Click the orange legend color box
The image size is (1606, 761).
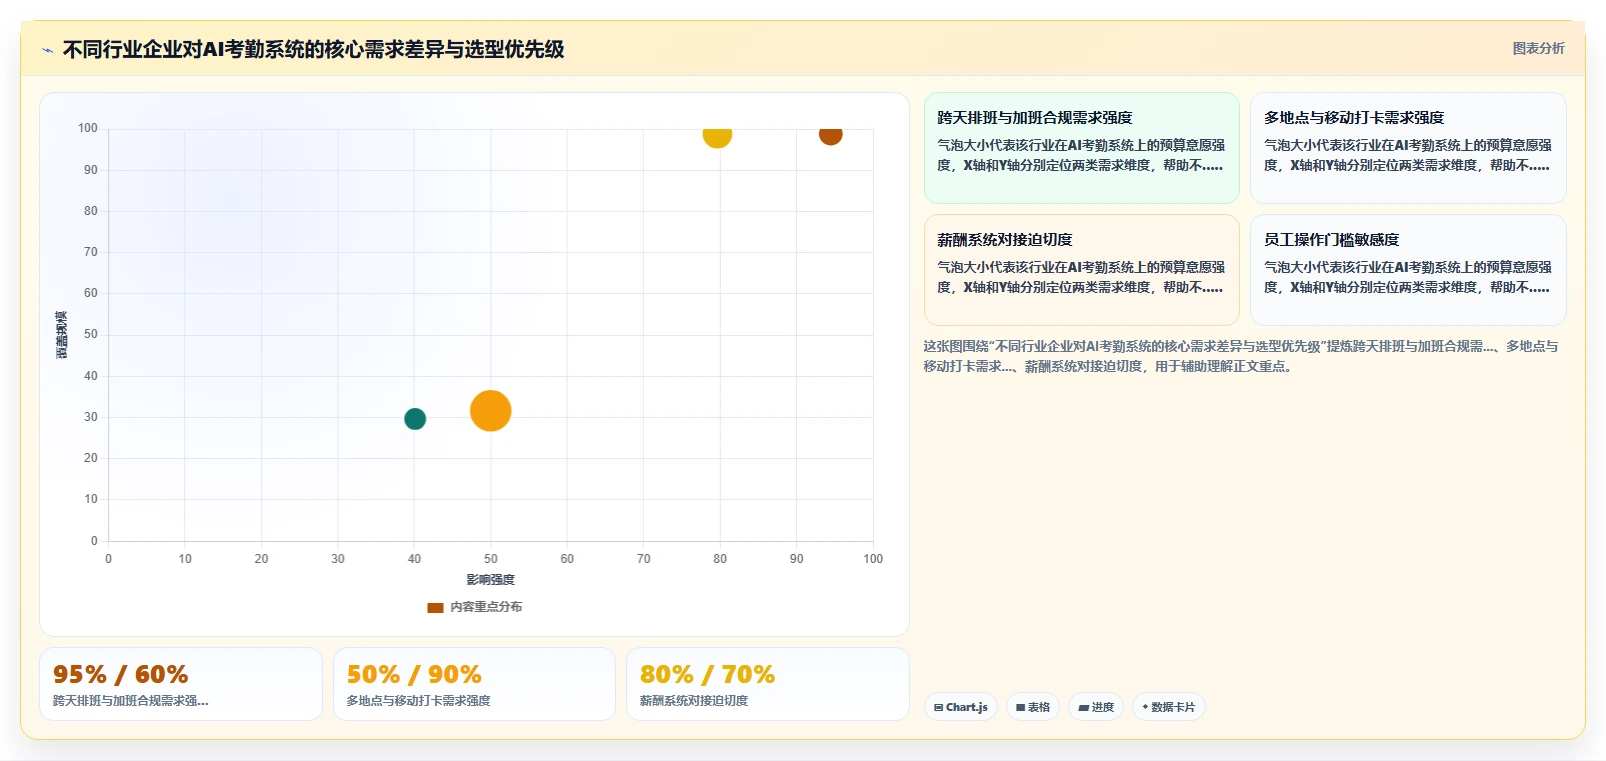pos(435,607)
